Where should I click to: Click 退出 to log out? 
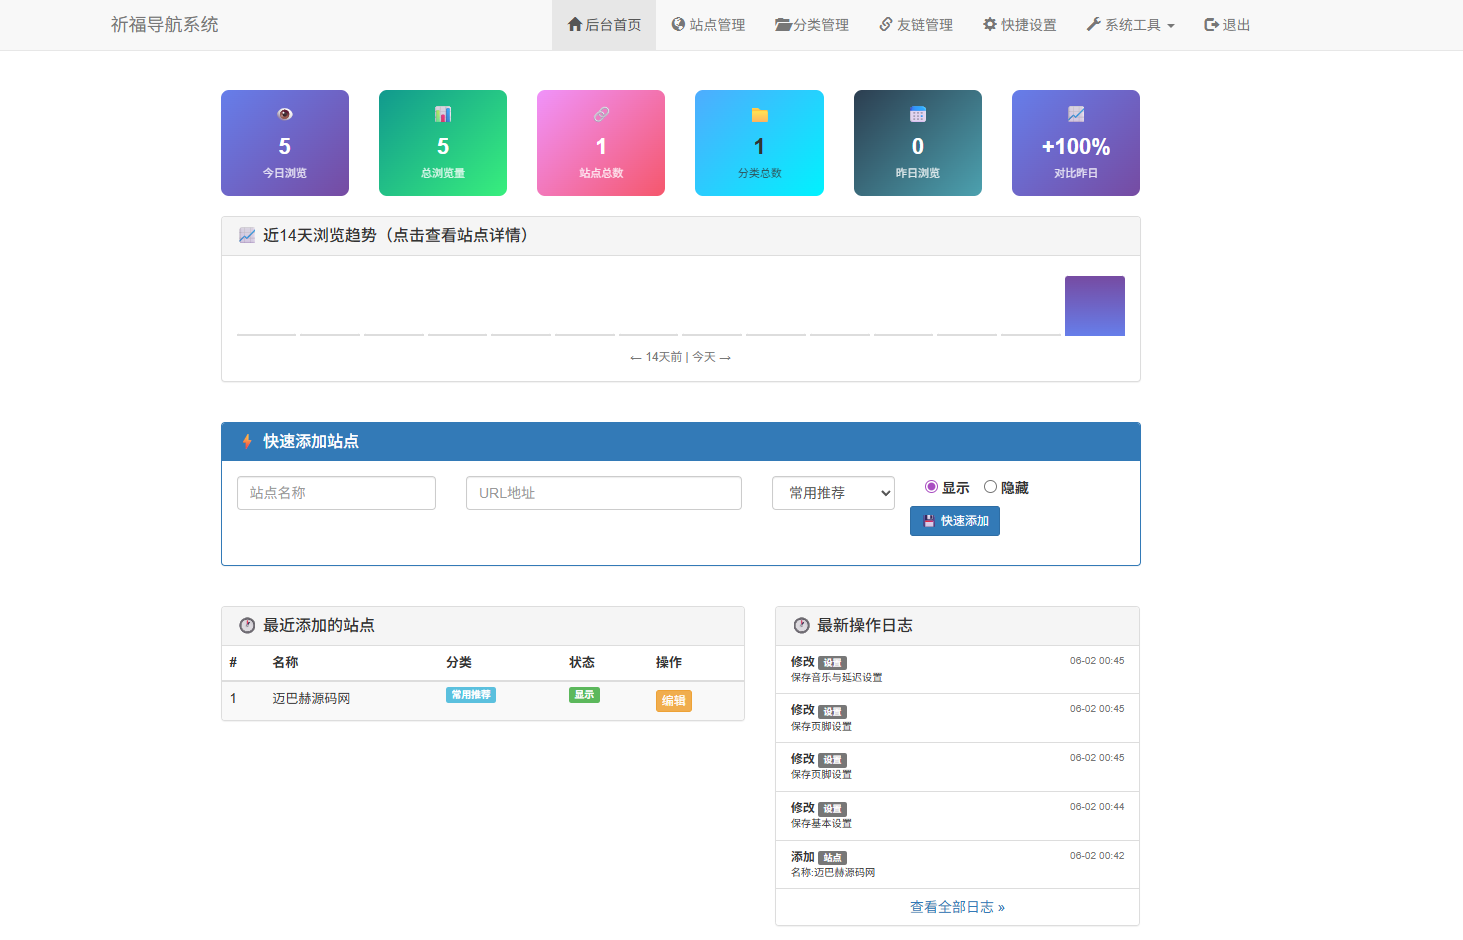pyautogui.click(x=1227, y=25)
